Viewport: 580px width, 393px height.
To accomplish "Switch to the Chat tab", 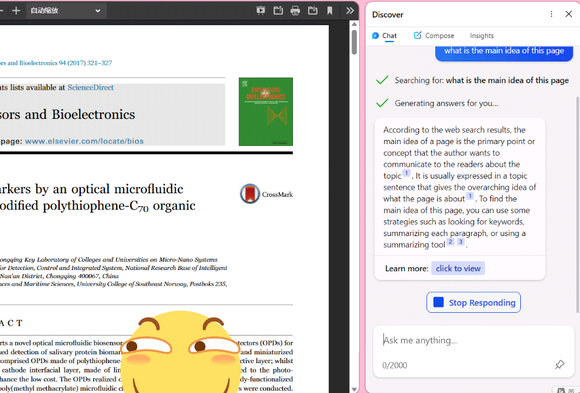I will point(384,36).
